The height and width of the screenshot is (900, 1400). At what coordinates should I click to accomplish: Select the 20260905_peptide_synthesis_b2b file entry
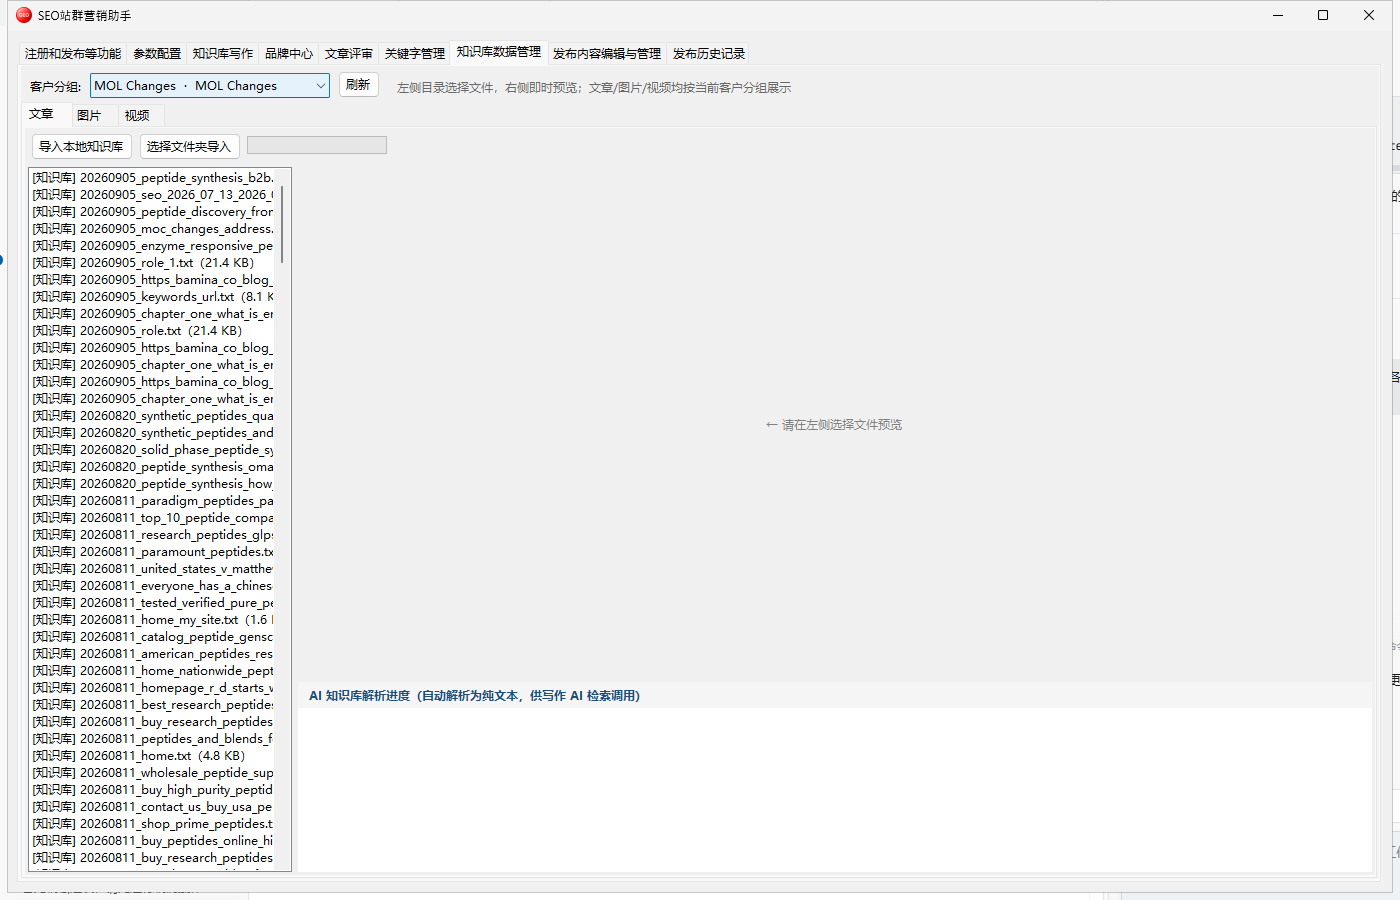pos(152,178)
